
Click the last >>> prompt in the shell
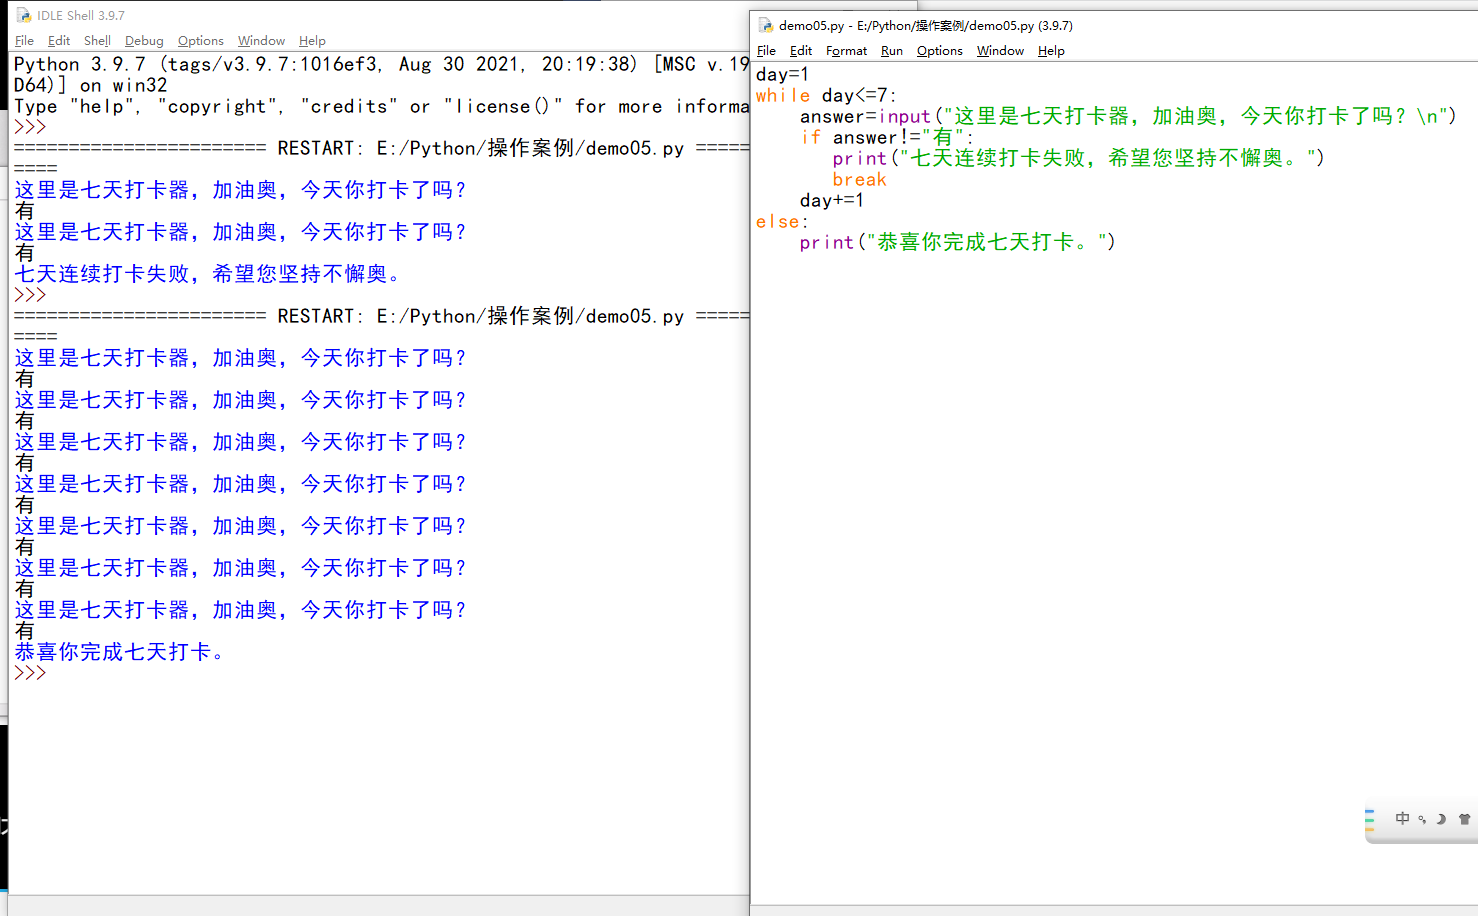[x=30, y=673]
